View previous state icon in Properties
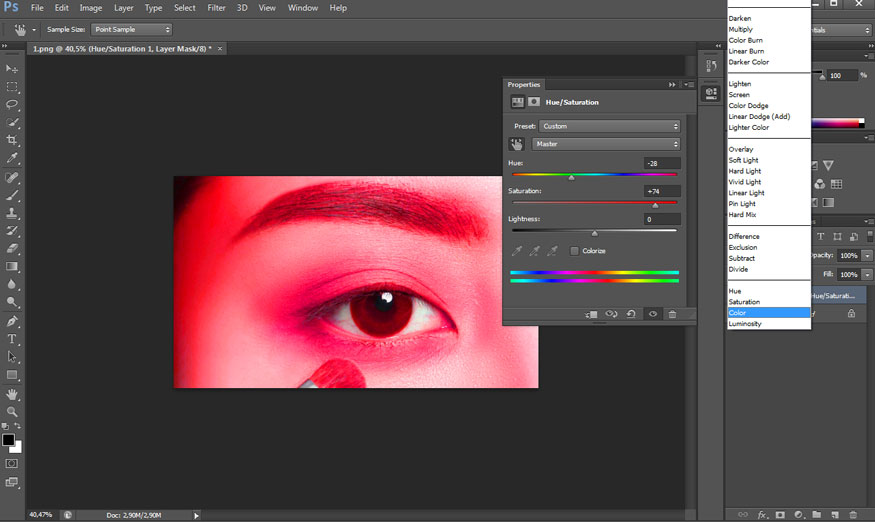 (612, 314)
